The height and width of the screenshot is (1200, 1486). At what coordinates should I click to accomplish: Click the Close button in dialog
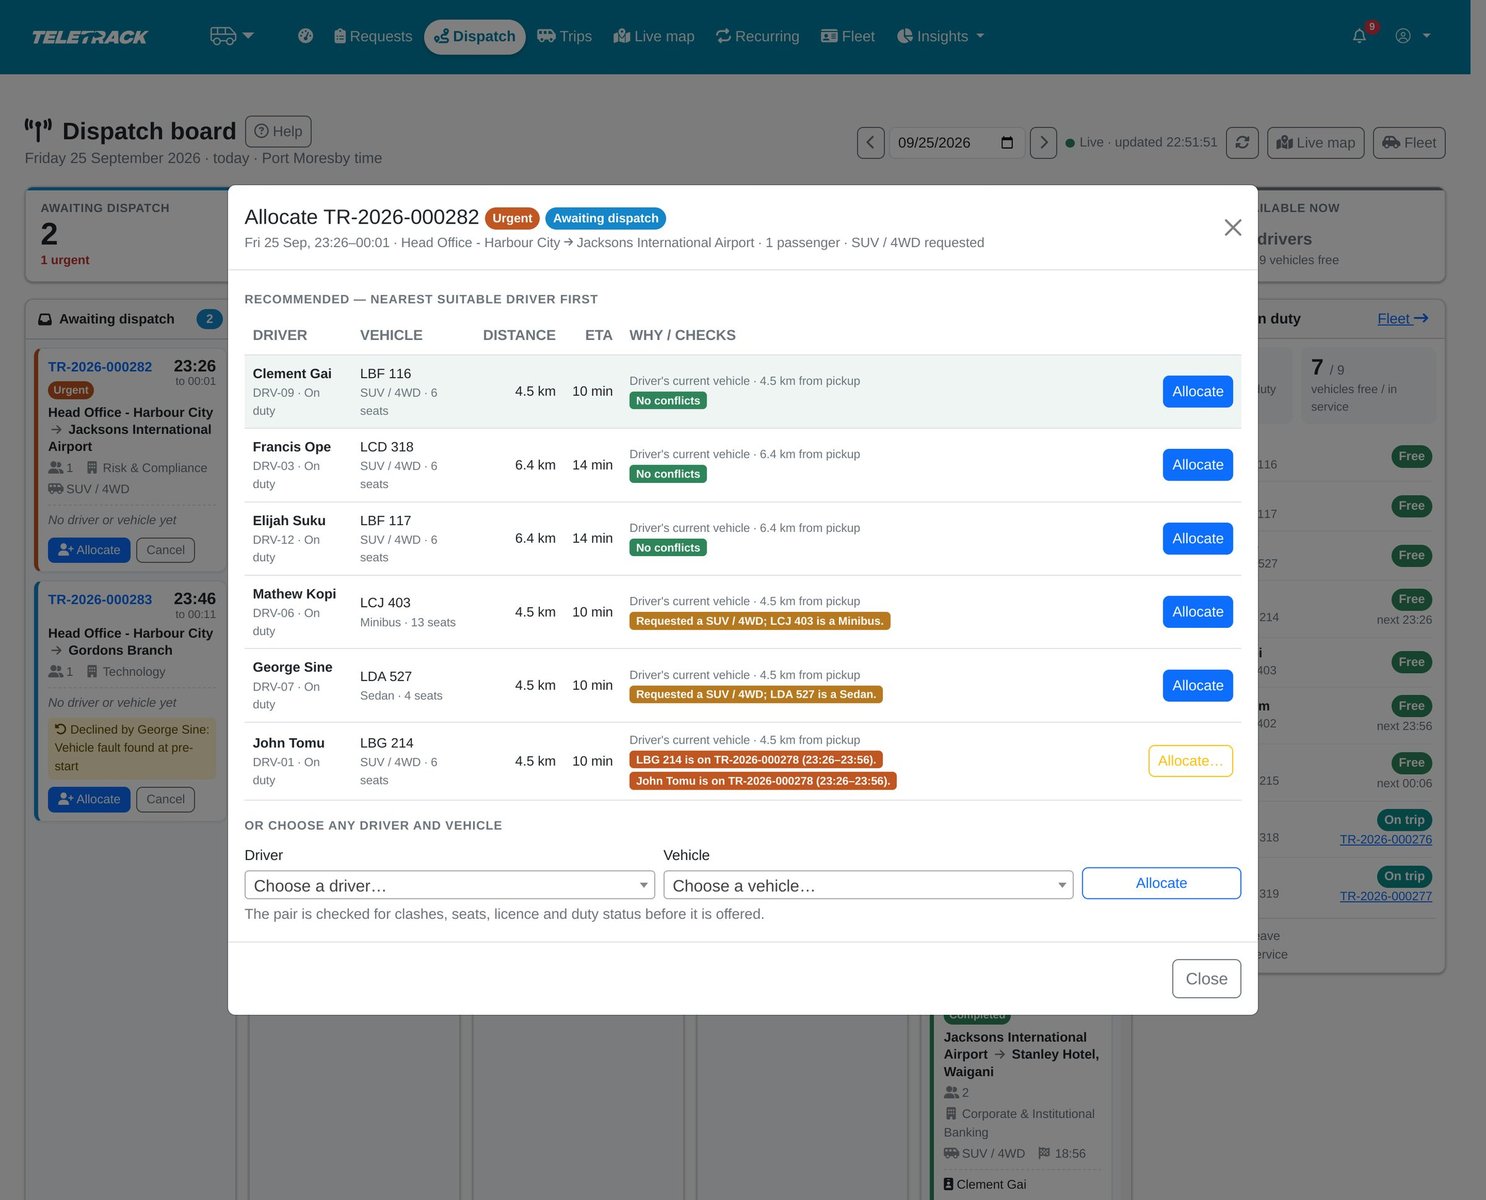pyautogui.click(x=1206, y=979)
